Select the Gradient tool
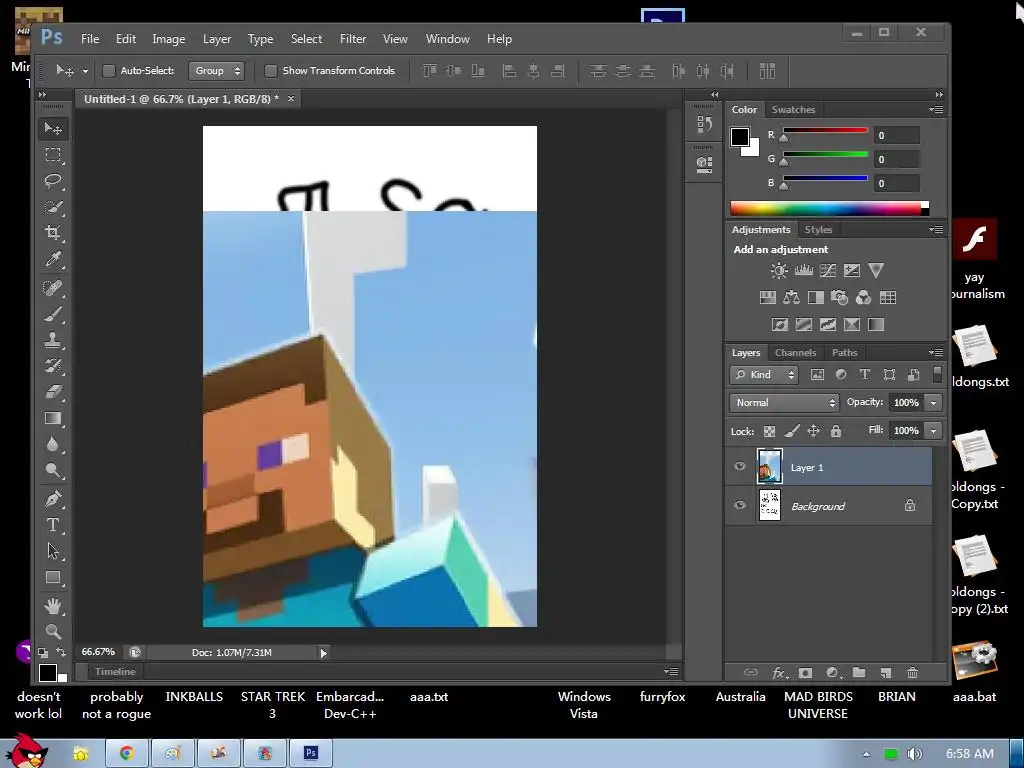The height and width of the screenshot is (768, 1024). [x=54, y=419]
